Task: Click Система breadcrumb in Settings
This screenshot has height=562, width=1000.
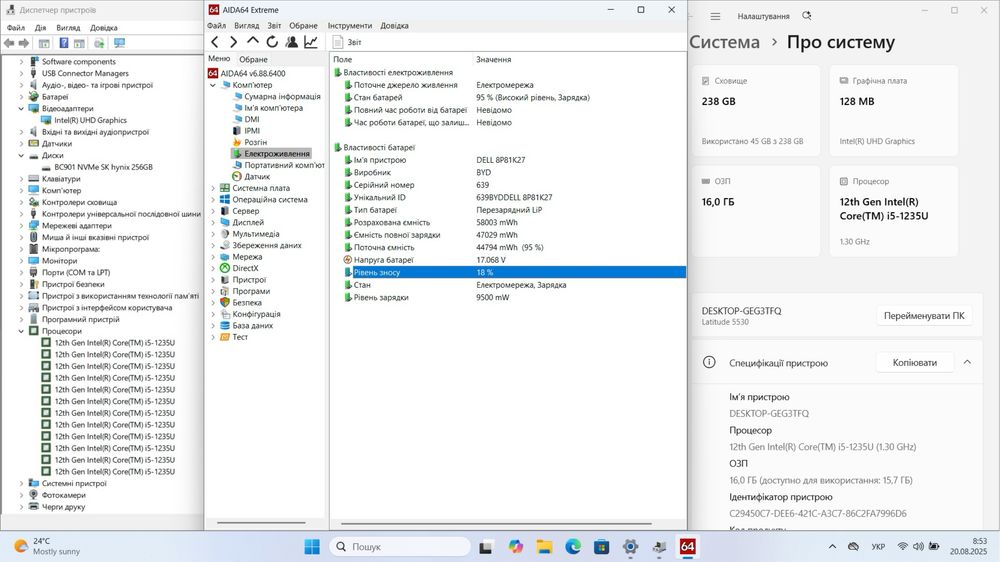Action: (x=724, y=42)
